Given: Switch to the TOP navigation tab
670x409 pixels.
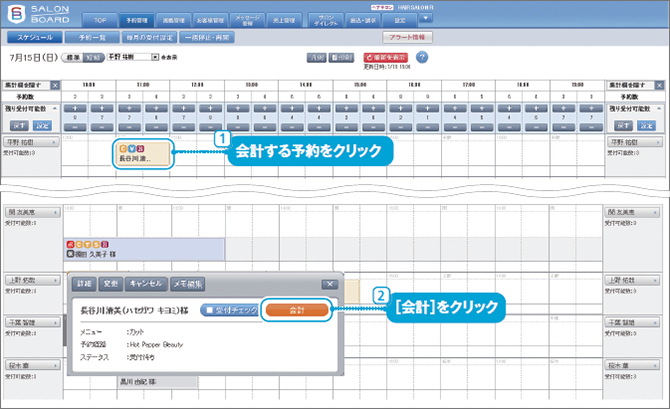Looking at the screenshot, I should [97, 19].
